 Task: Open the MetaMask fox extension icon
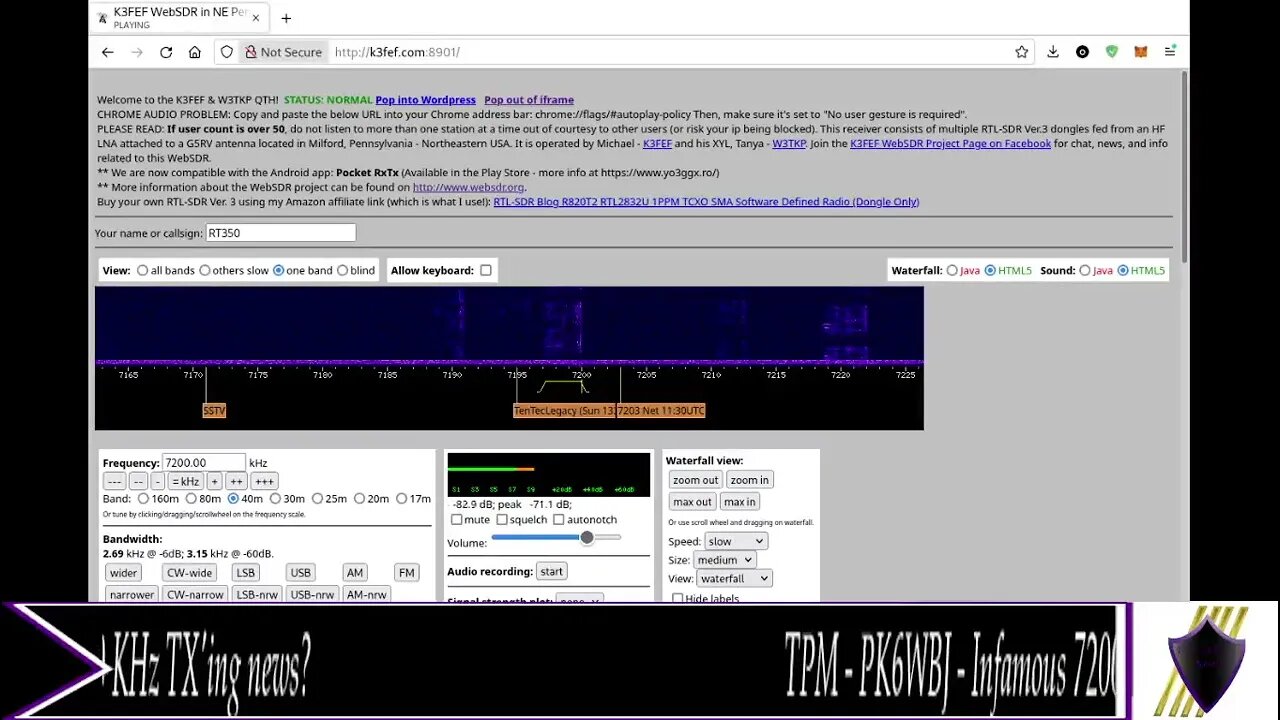click(x=1140, y=52)
